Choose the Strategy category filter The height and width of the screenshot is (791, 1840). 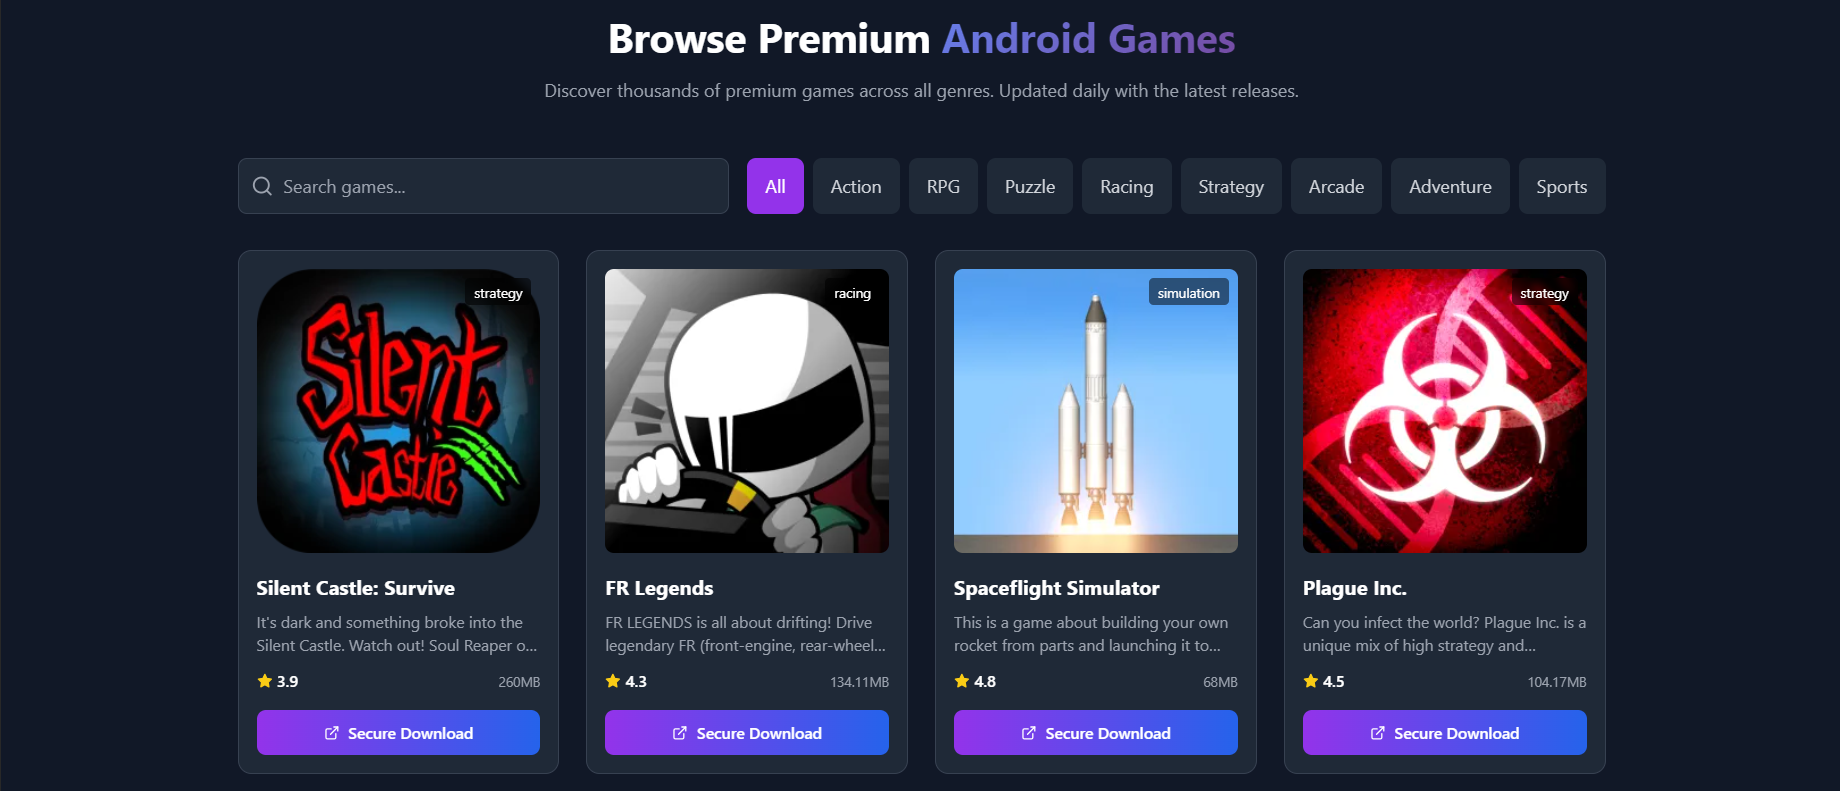tap(1231, 186)
